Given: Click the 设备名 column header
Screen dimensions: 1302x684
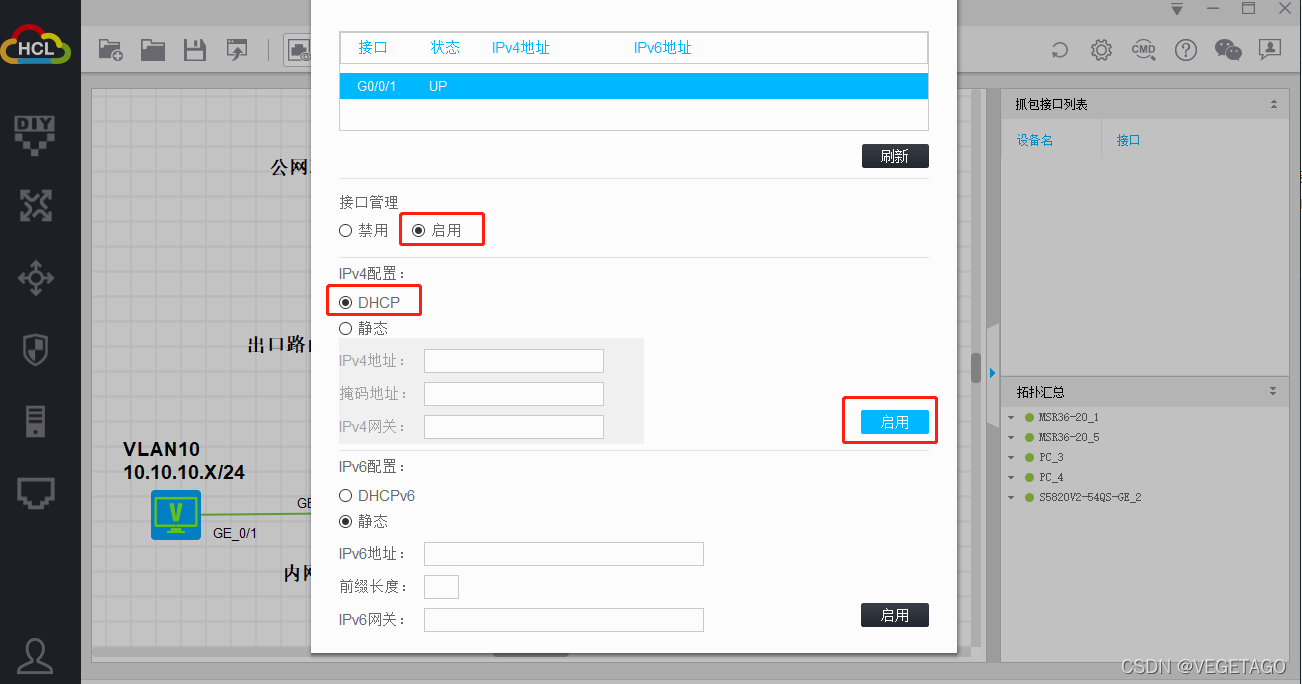Looking at the screenshot, I should 1035,140.
